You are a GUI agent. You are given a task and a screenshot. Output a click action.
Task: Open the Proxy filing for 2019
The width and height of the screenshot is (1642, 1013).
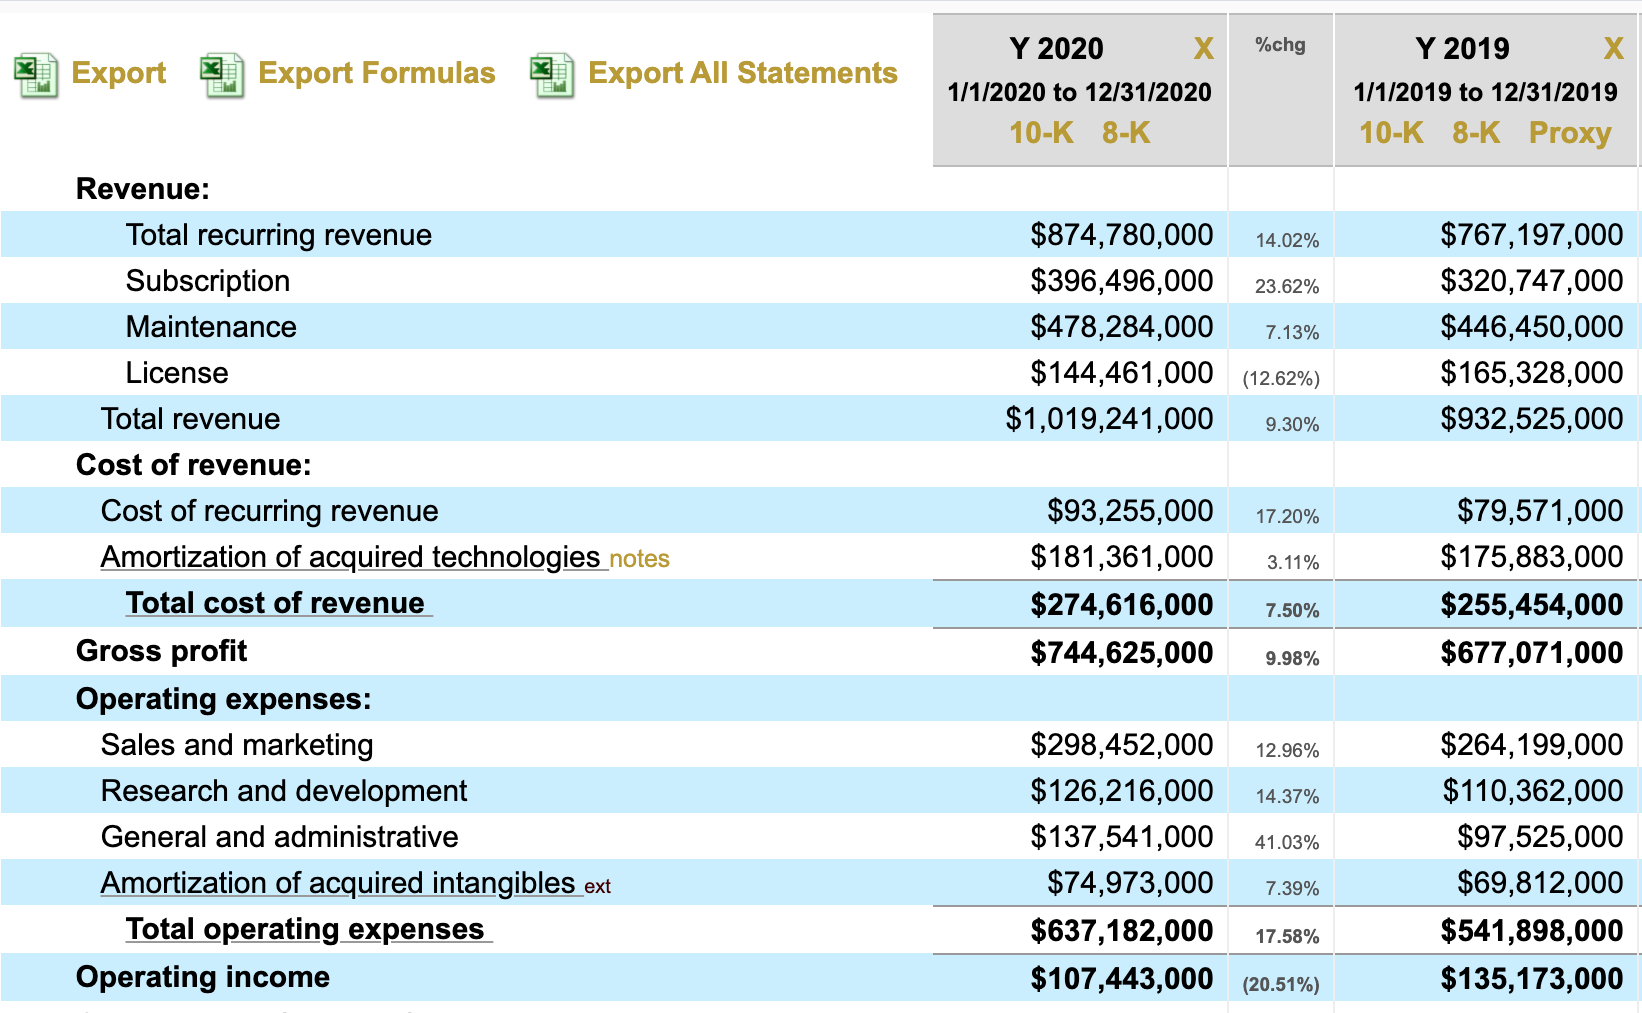click(x=1569, y=133)
